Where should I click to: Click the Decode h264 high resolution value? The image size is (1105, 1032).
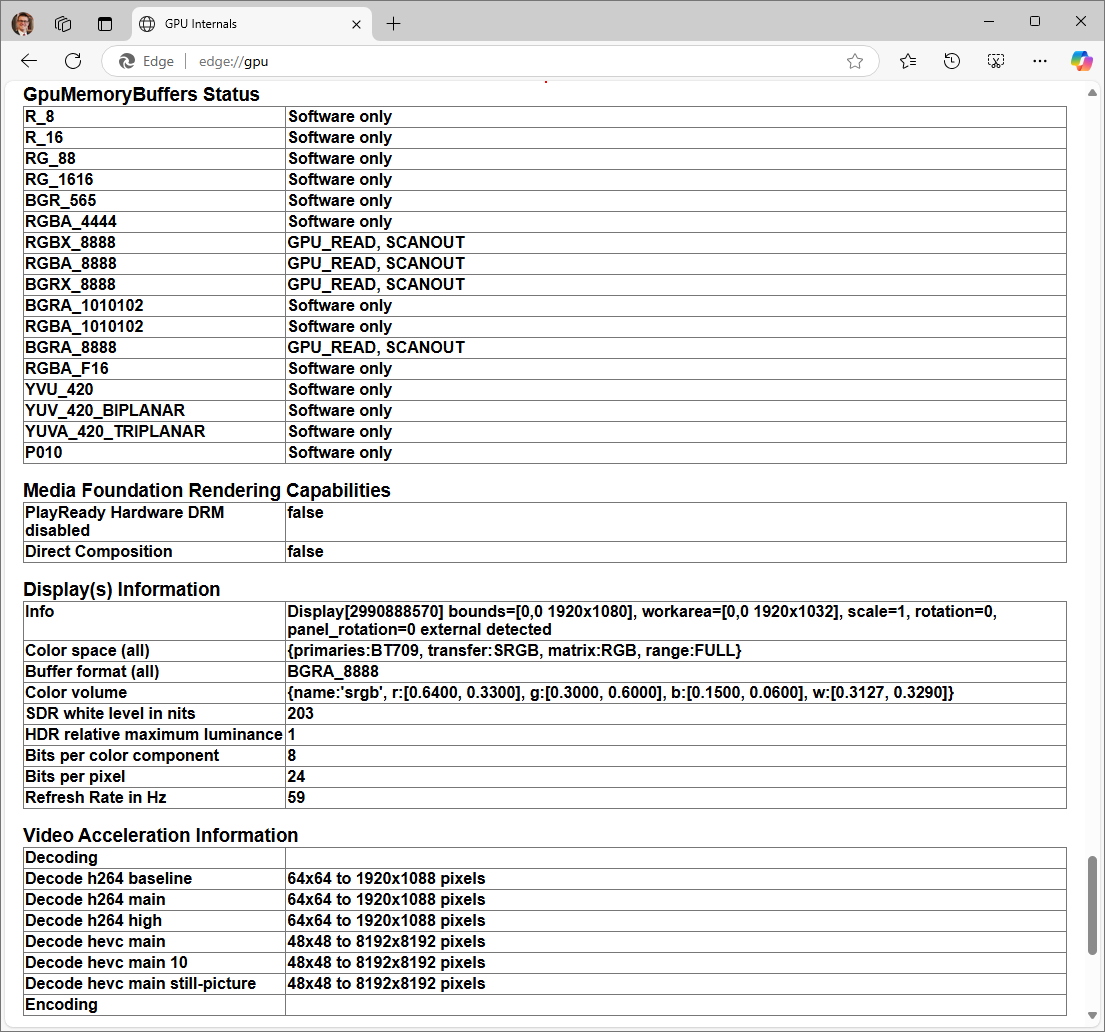point(386,921)
